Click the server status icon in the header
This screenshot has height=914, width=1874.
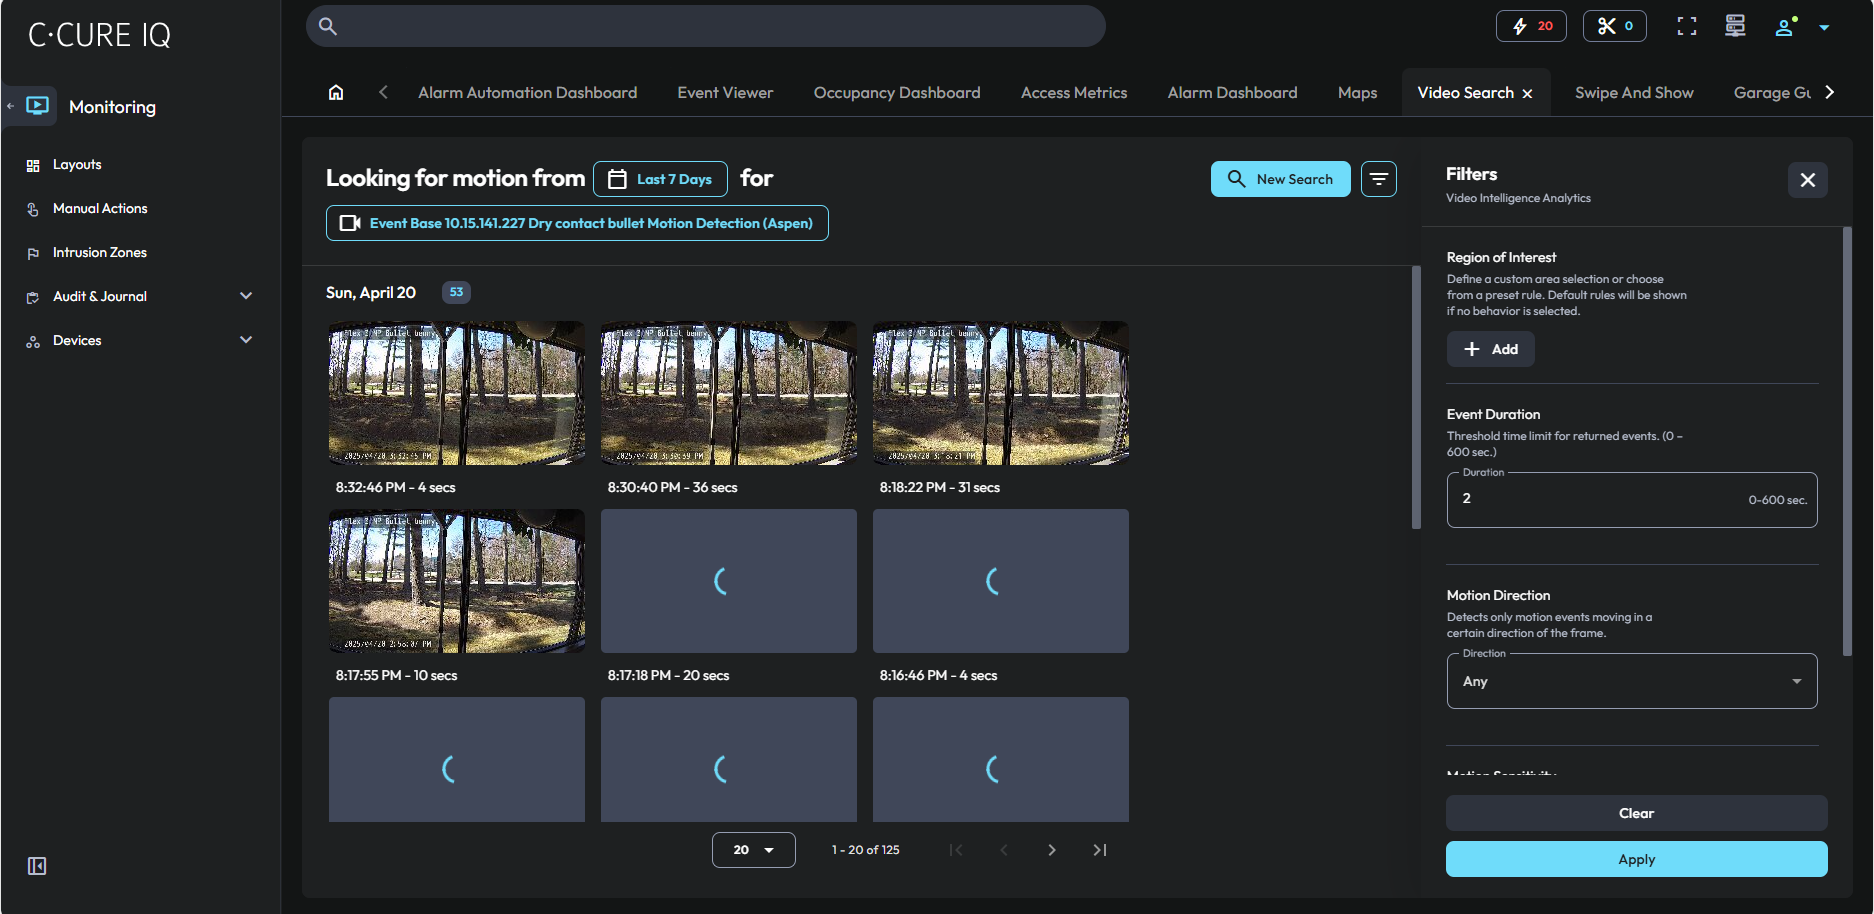click(x=1735, y=26)
